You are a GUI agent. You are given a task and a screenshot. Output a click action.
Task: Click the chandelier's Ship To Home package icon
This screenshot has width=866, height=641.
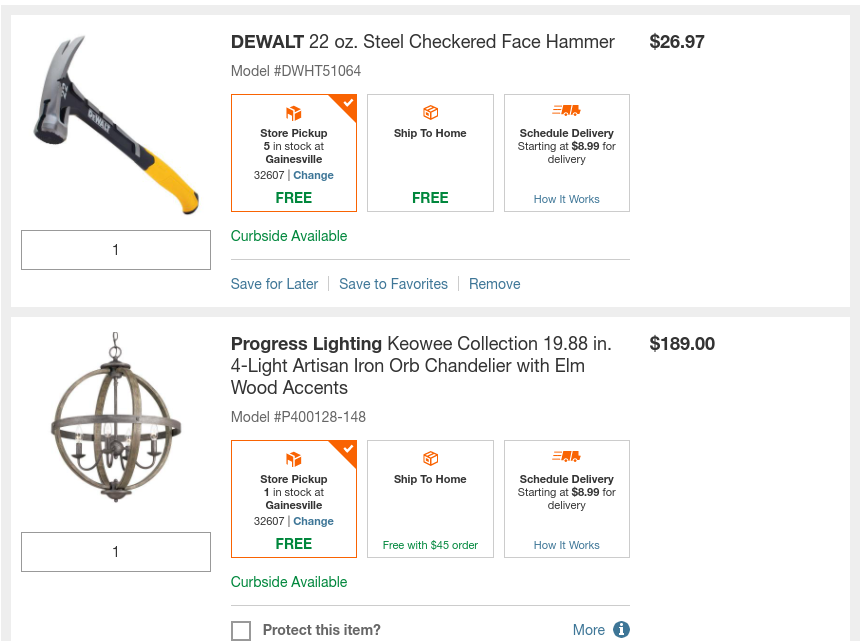(x=430, y=458)
